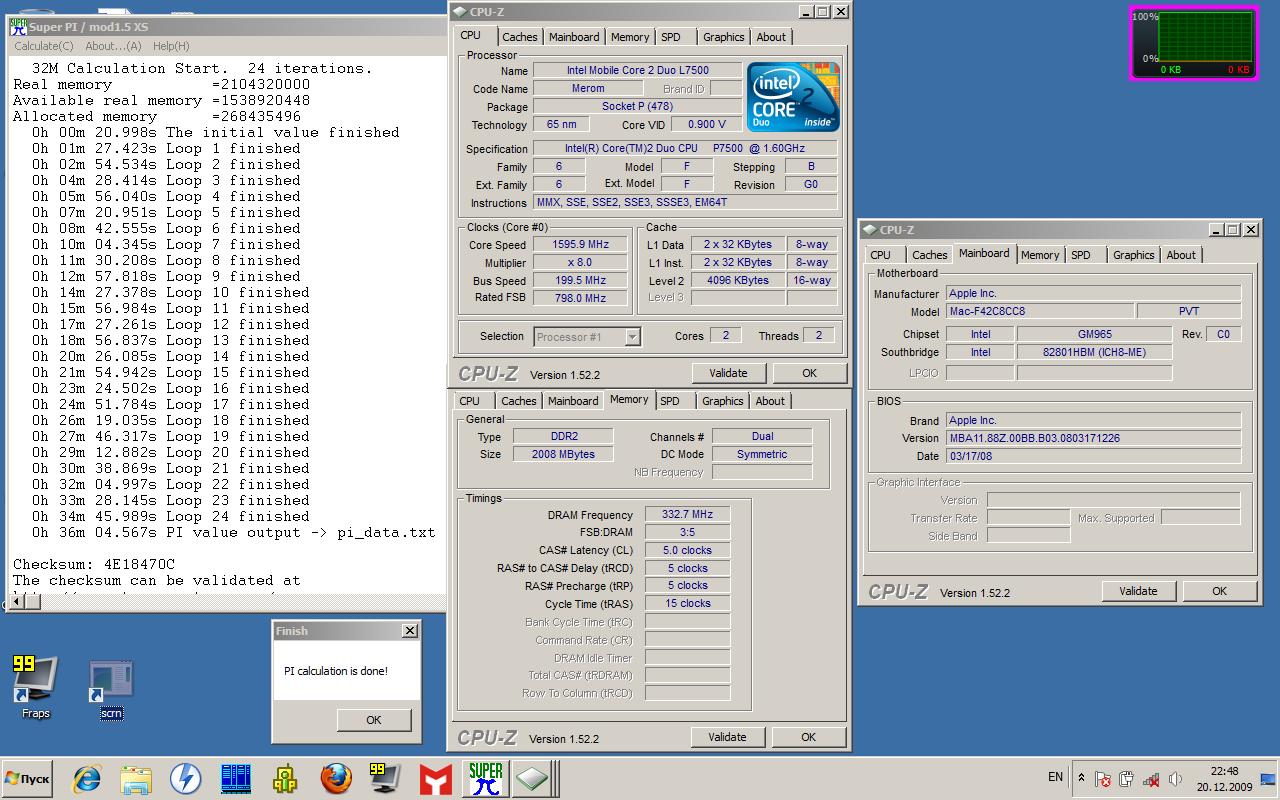Click the Super PI title bar icon

point(19,25)
